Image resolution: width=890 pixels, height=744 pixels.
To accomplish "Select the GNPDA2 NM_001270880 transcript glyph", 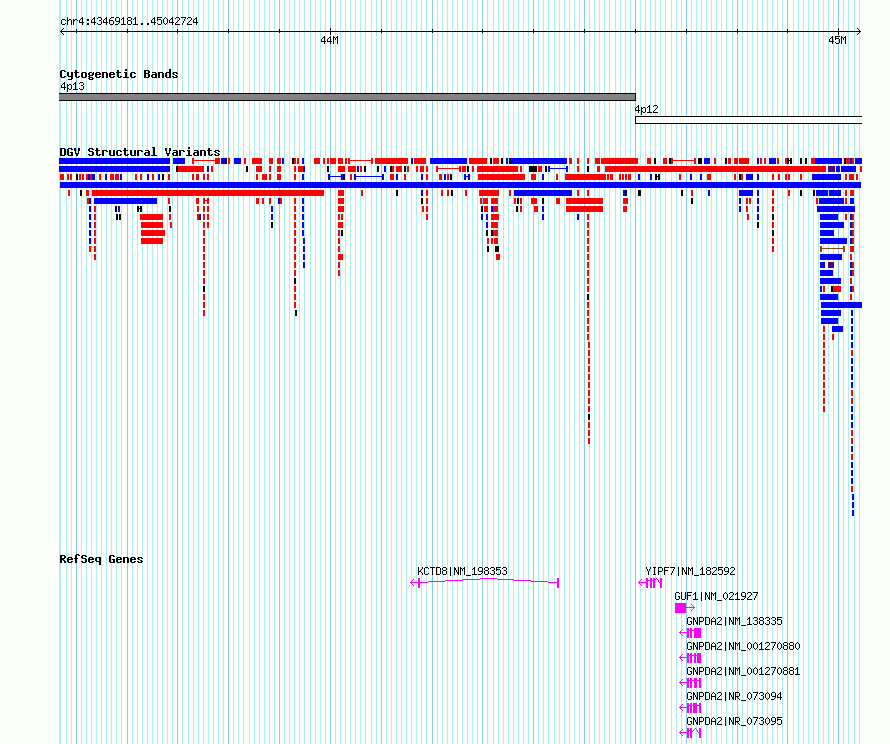I will 690,658.
